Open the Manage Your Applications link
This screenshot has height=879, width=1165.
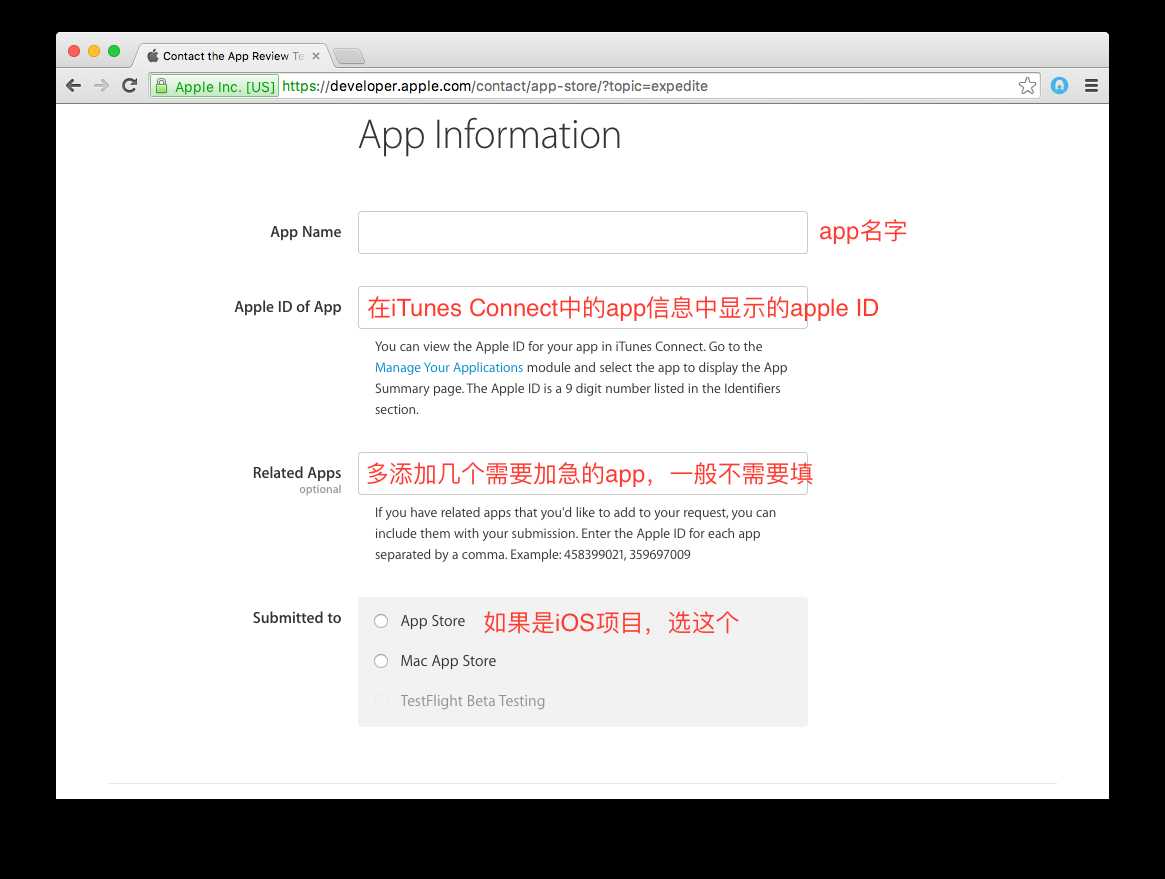449,368
